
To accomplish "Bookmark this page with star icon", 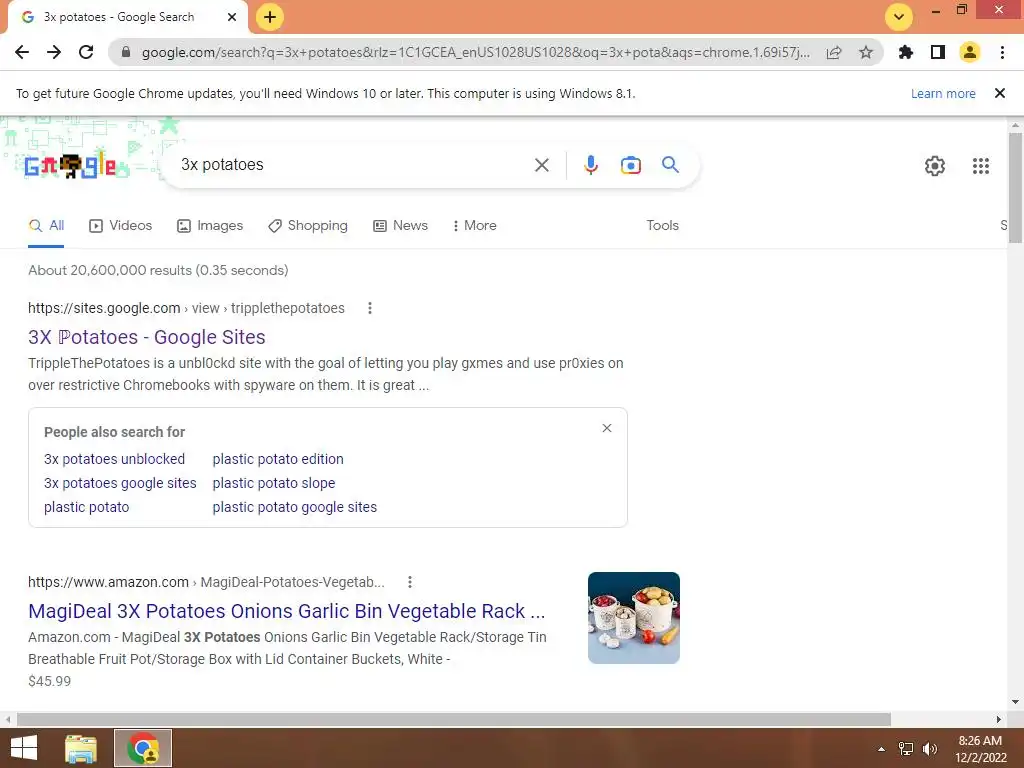I will coord(866,52).
